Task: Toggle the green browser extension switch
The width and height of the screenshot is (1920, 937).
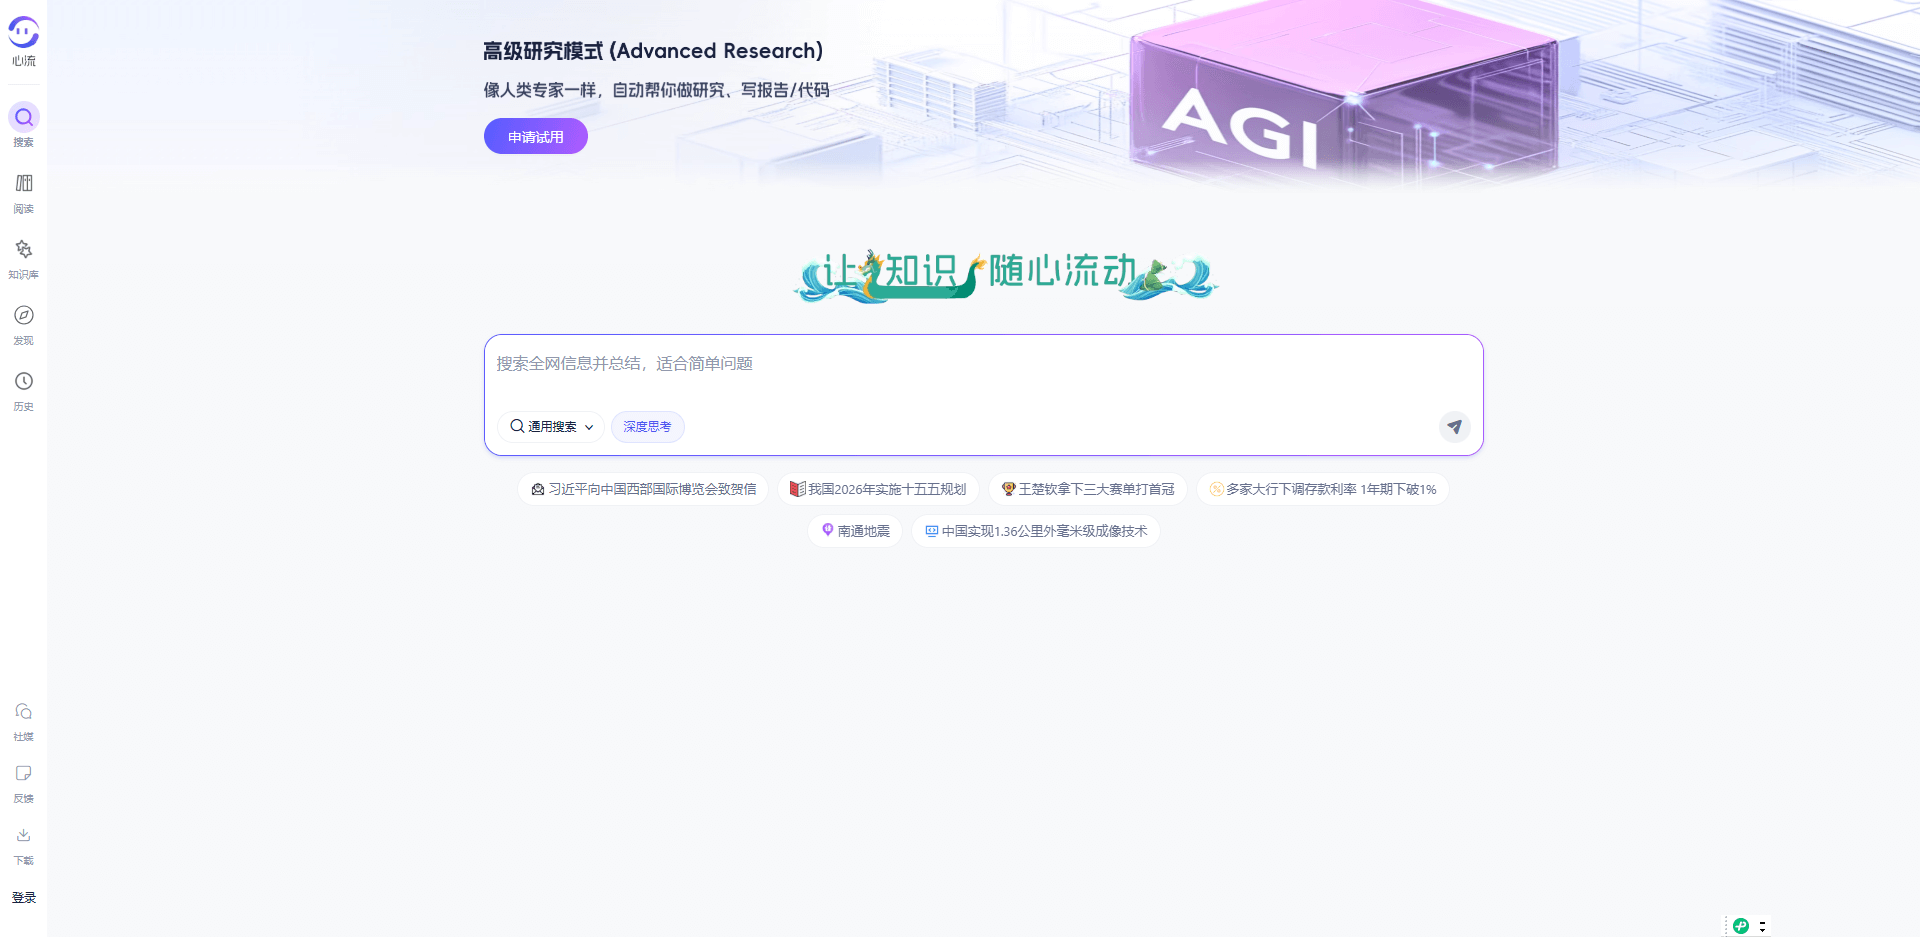Action: coord(1740,926)
